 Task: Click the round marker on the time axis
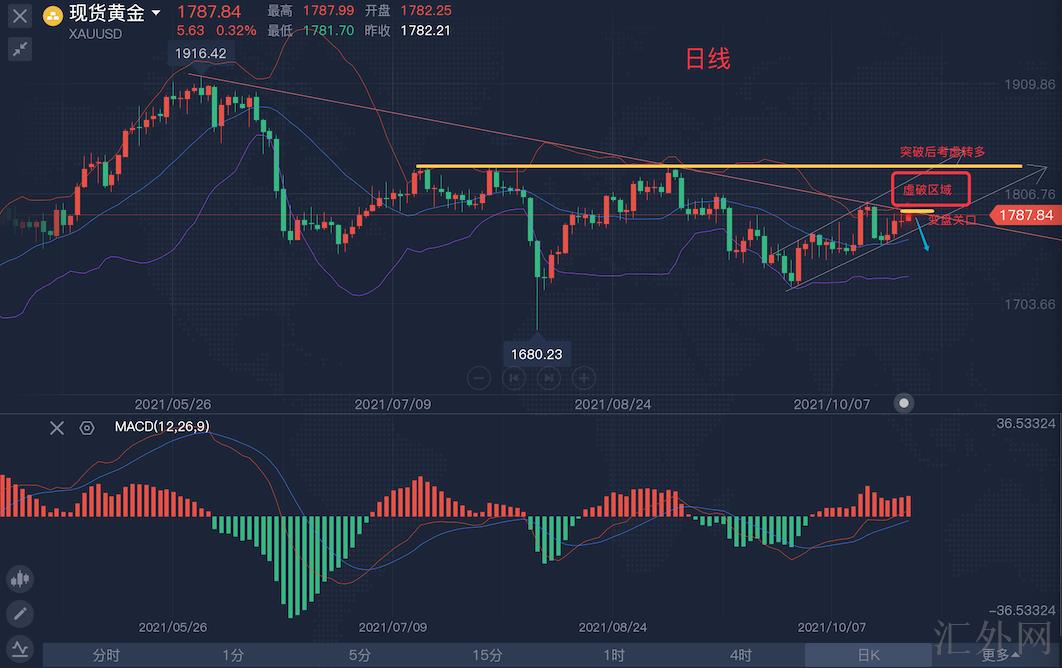(x=904, y=403)
